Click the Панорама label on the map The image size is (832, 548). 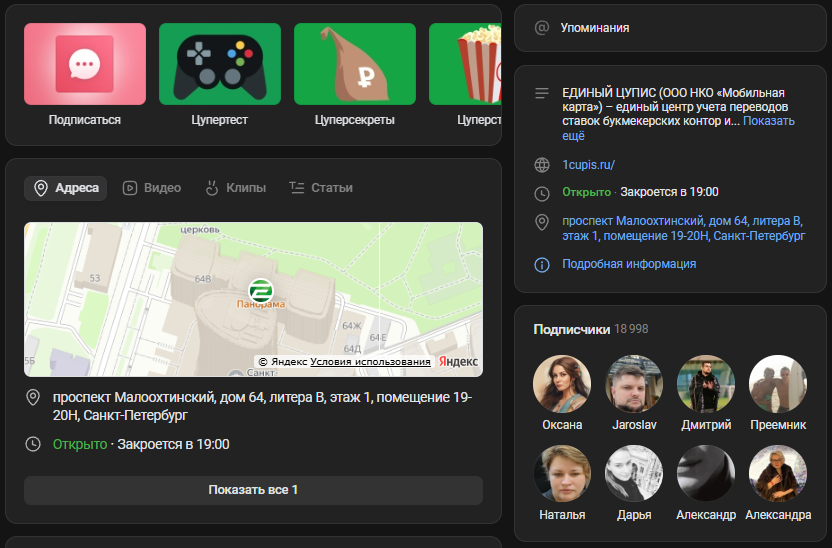[261, 305]
